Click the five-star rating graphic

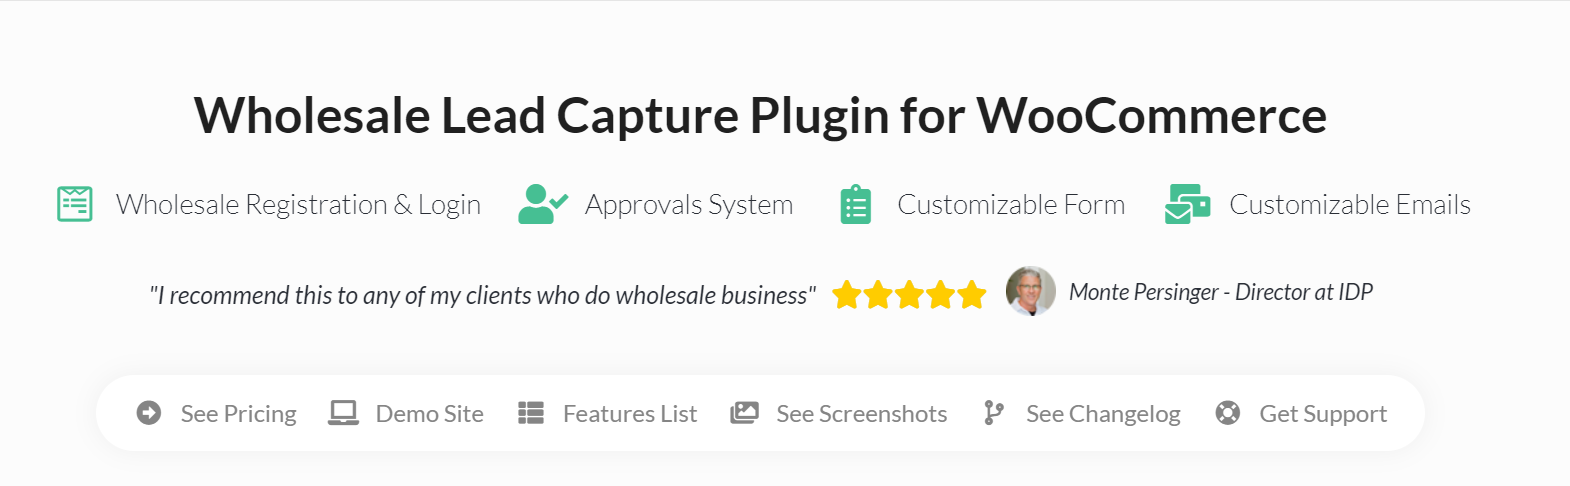pyautogui.click(x=909, y=295)
